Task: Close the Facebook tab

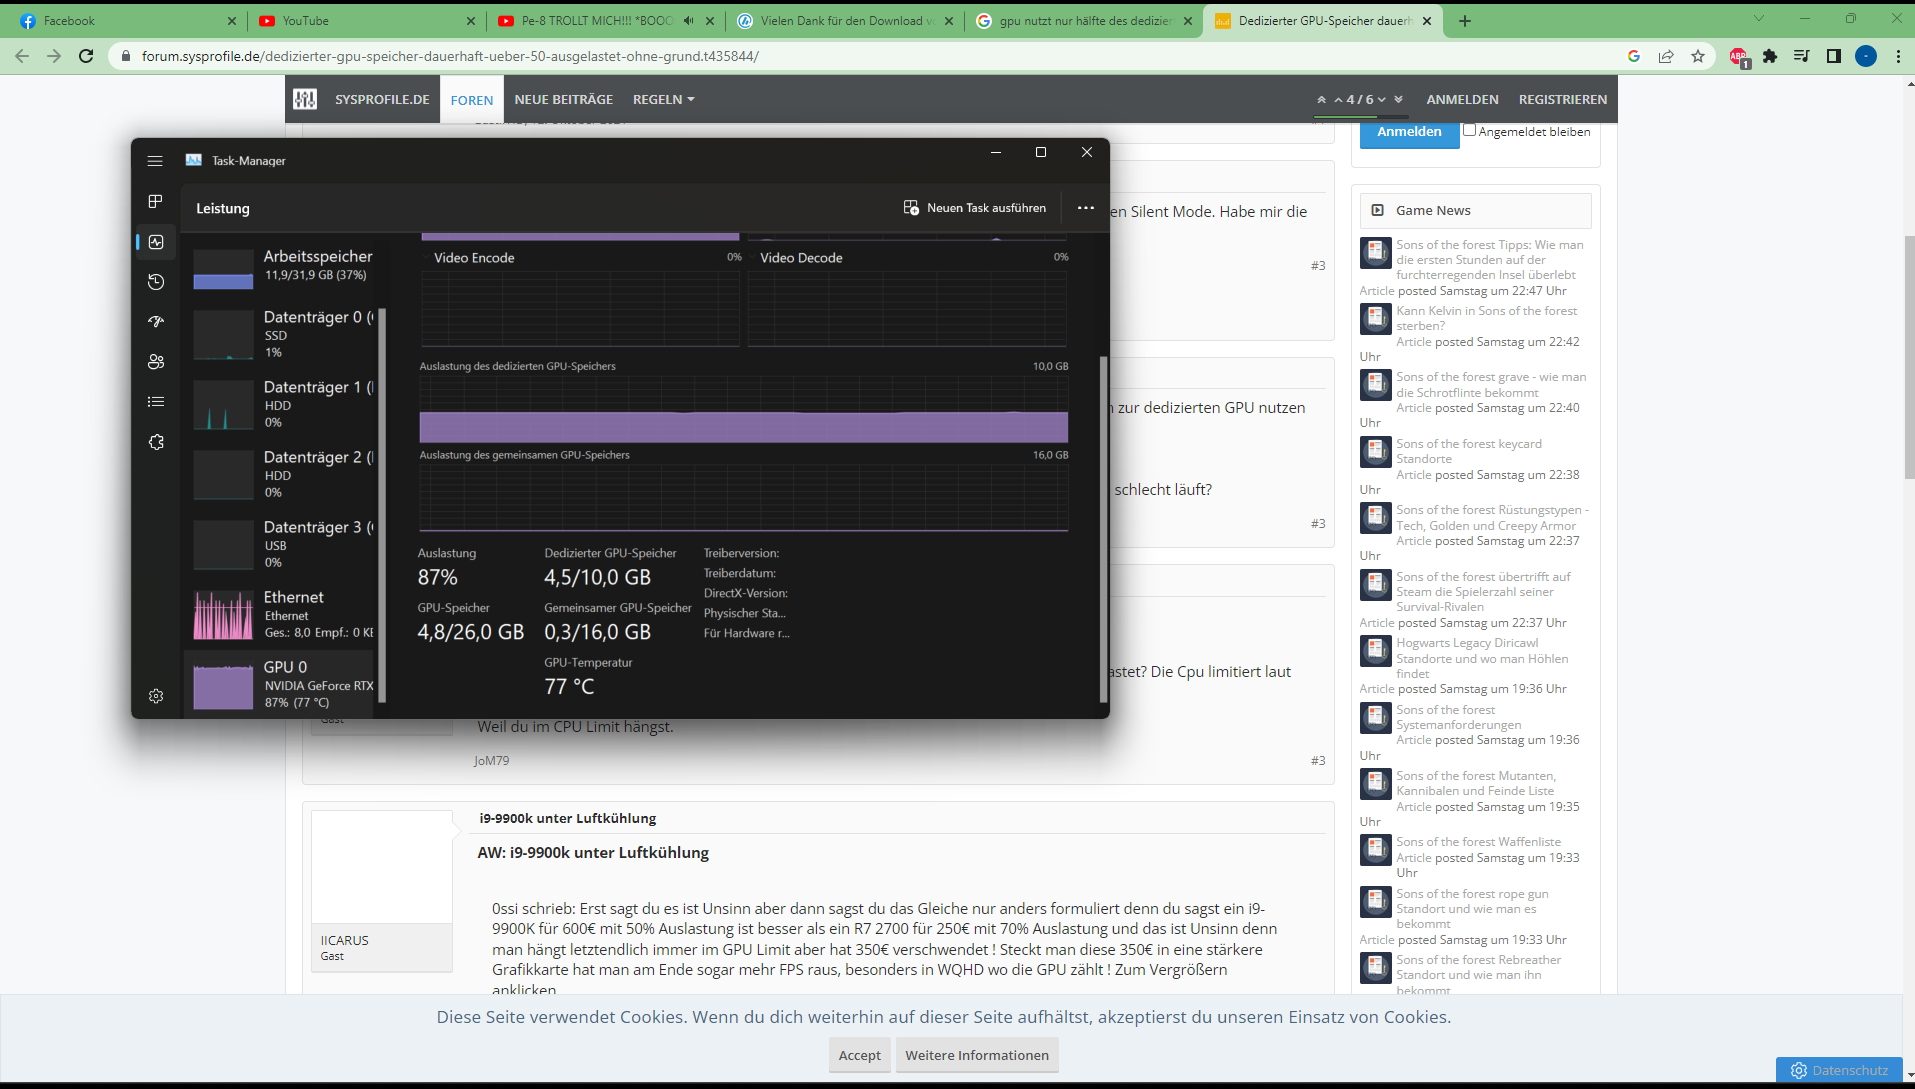Action: point(232,21)
